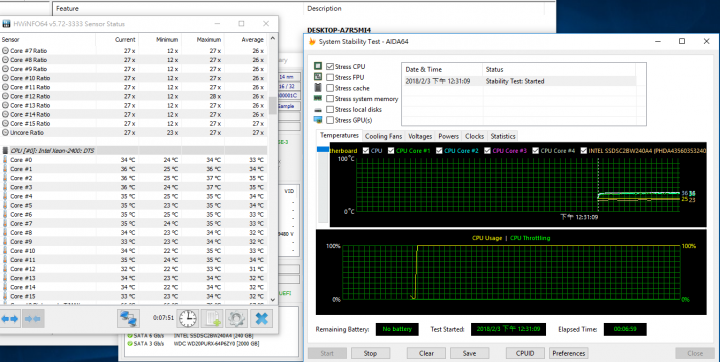The image size is (720, 362).
Task: Open the network remote connection icon in HWiNFO
Action: point(128,318)
